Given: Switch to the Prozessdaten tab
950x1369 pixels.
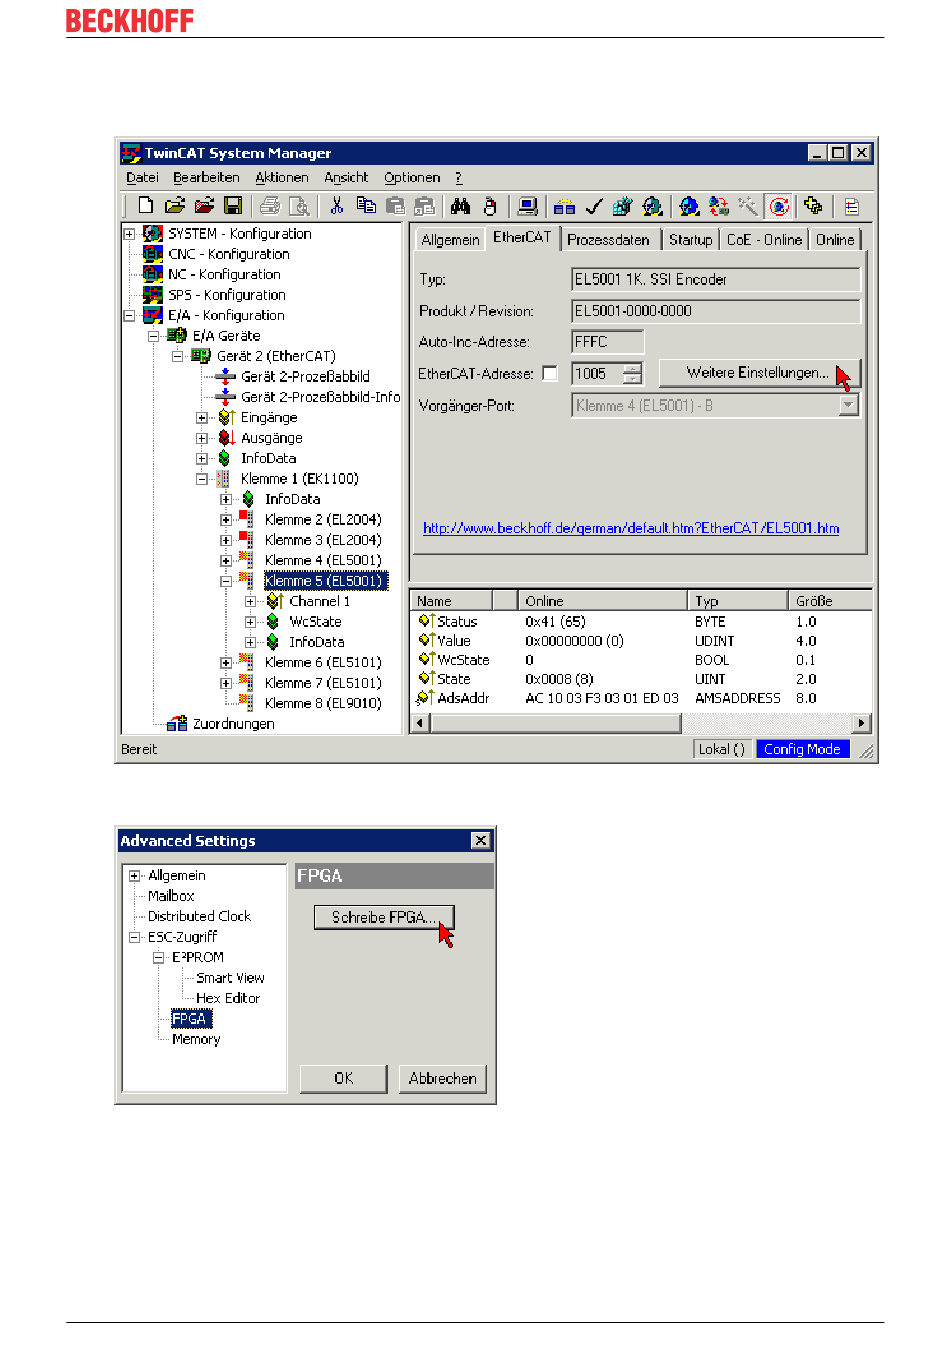Looking at the screenshot, I should coord(608,240).
